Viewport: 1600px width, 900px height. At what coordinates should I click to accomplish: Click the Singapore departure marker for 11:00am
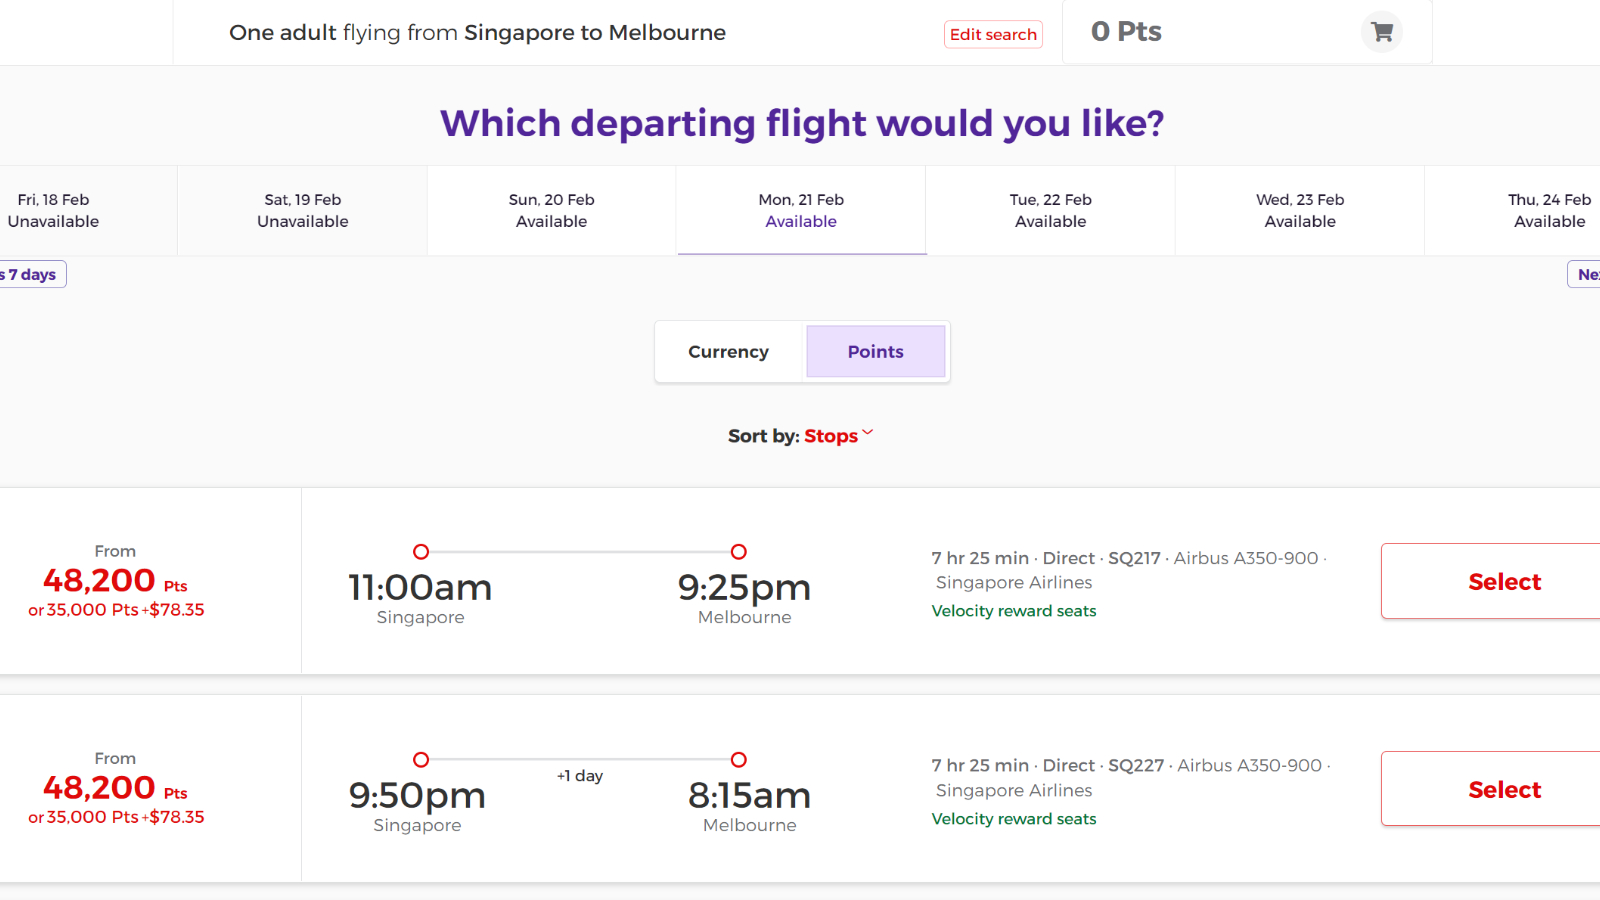[421, 552]
